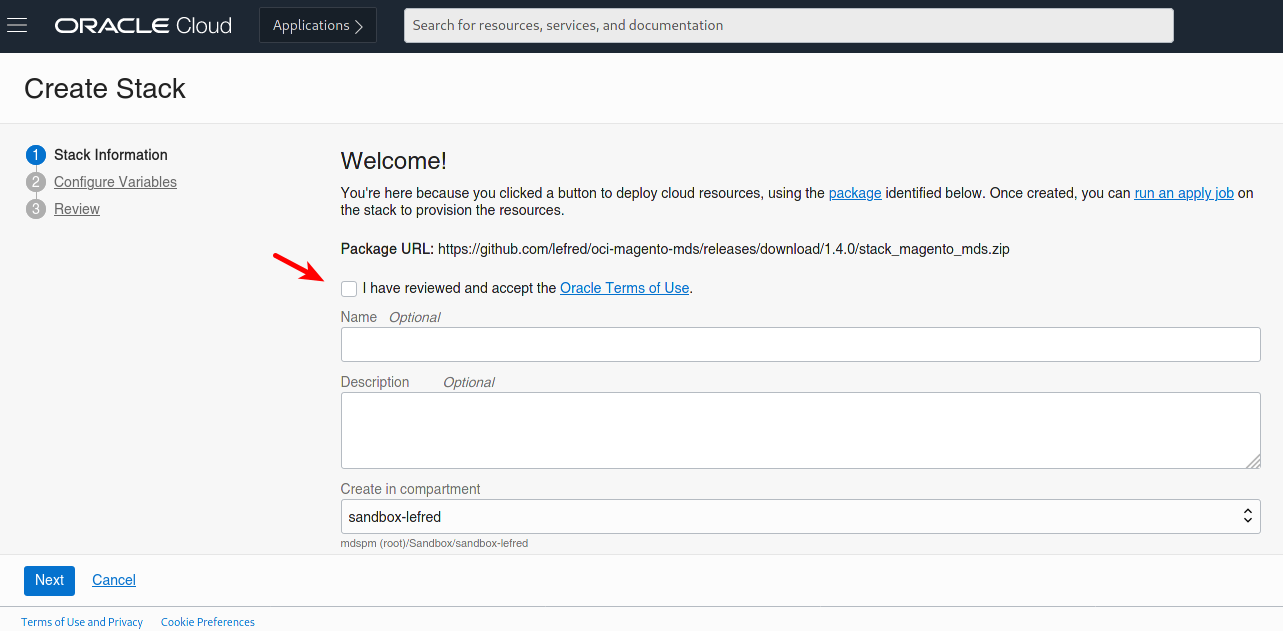Open the run an apply job link

pos(1183,193)
